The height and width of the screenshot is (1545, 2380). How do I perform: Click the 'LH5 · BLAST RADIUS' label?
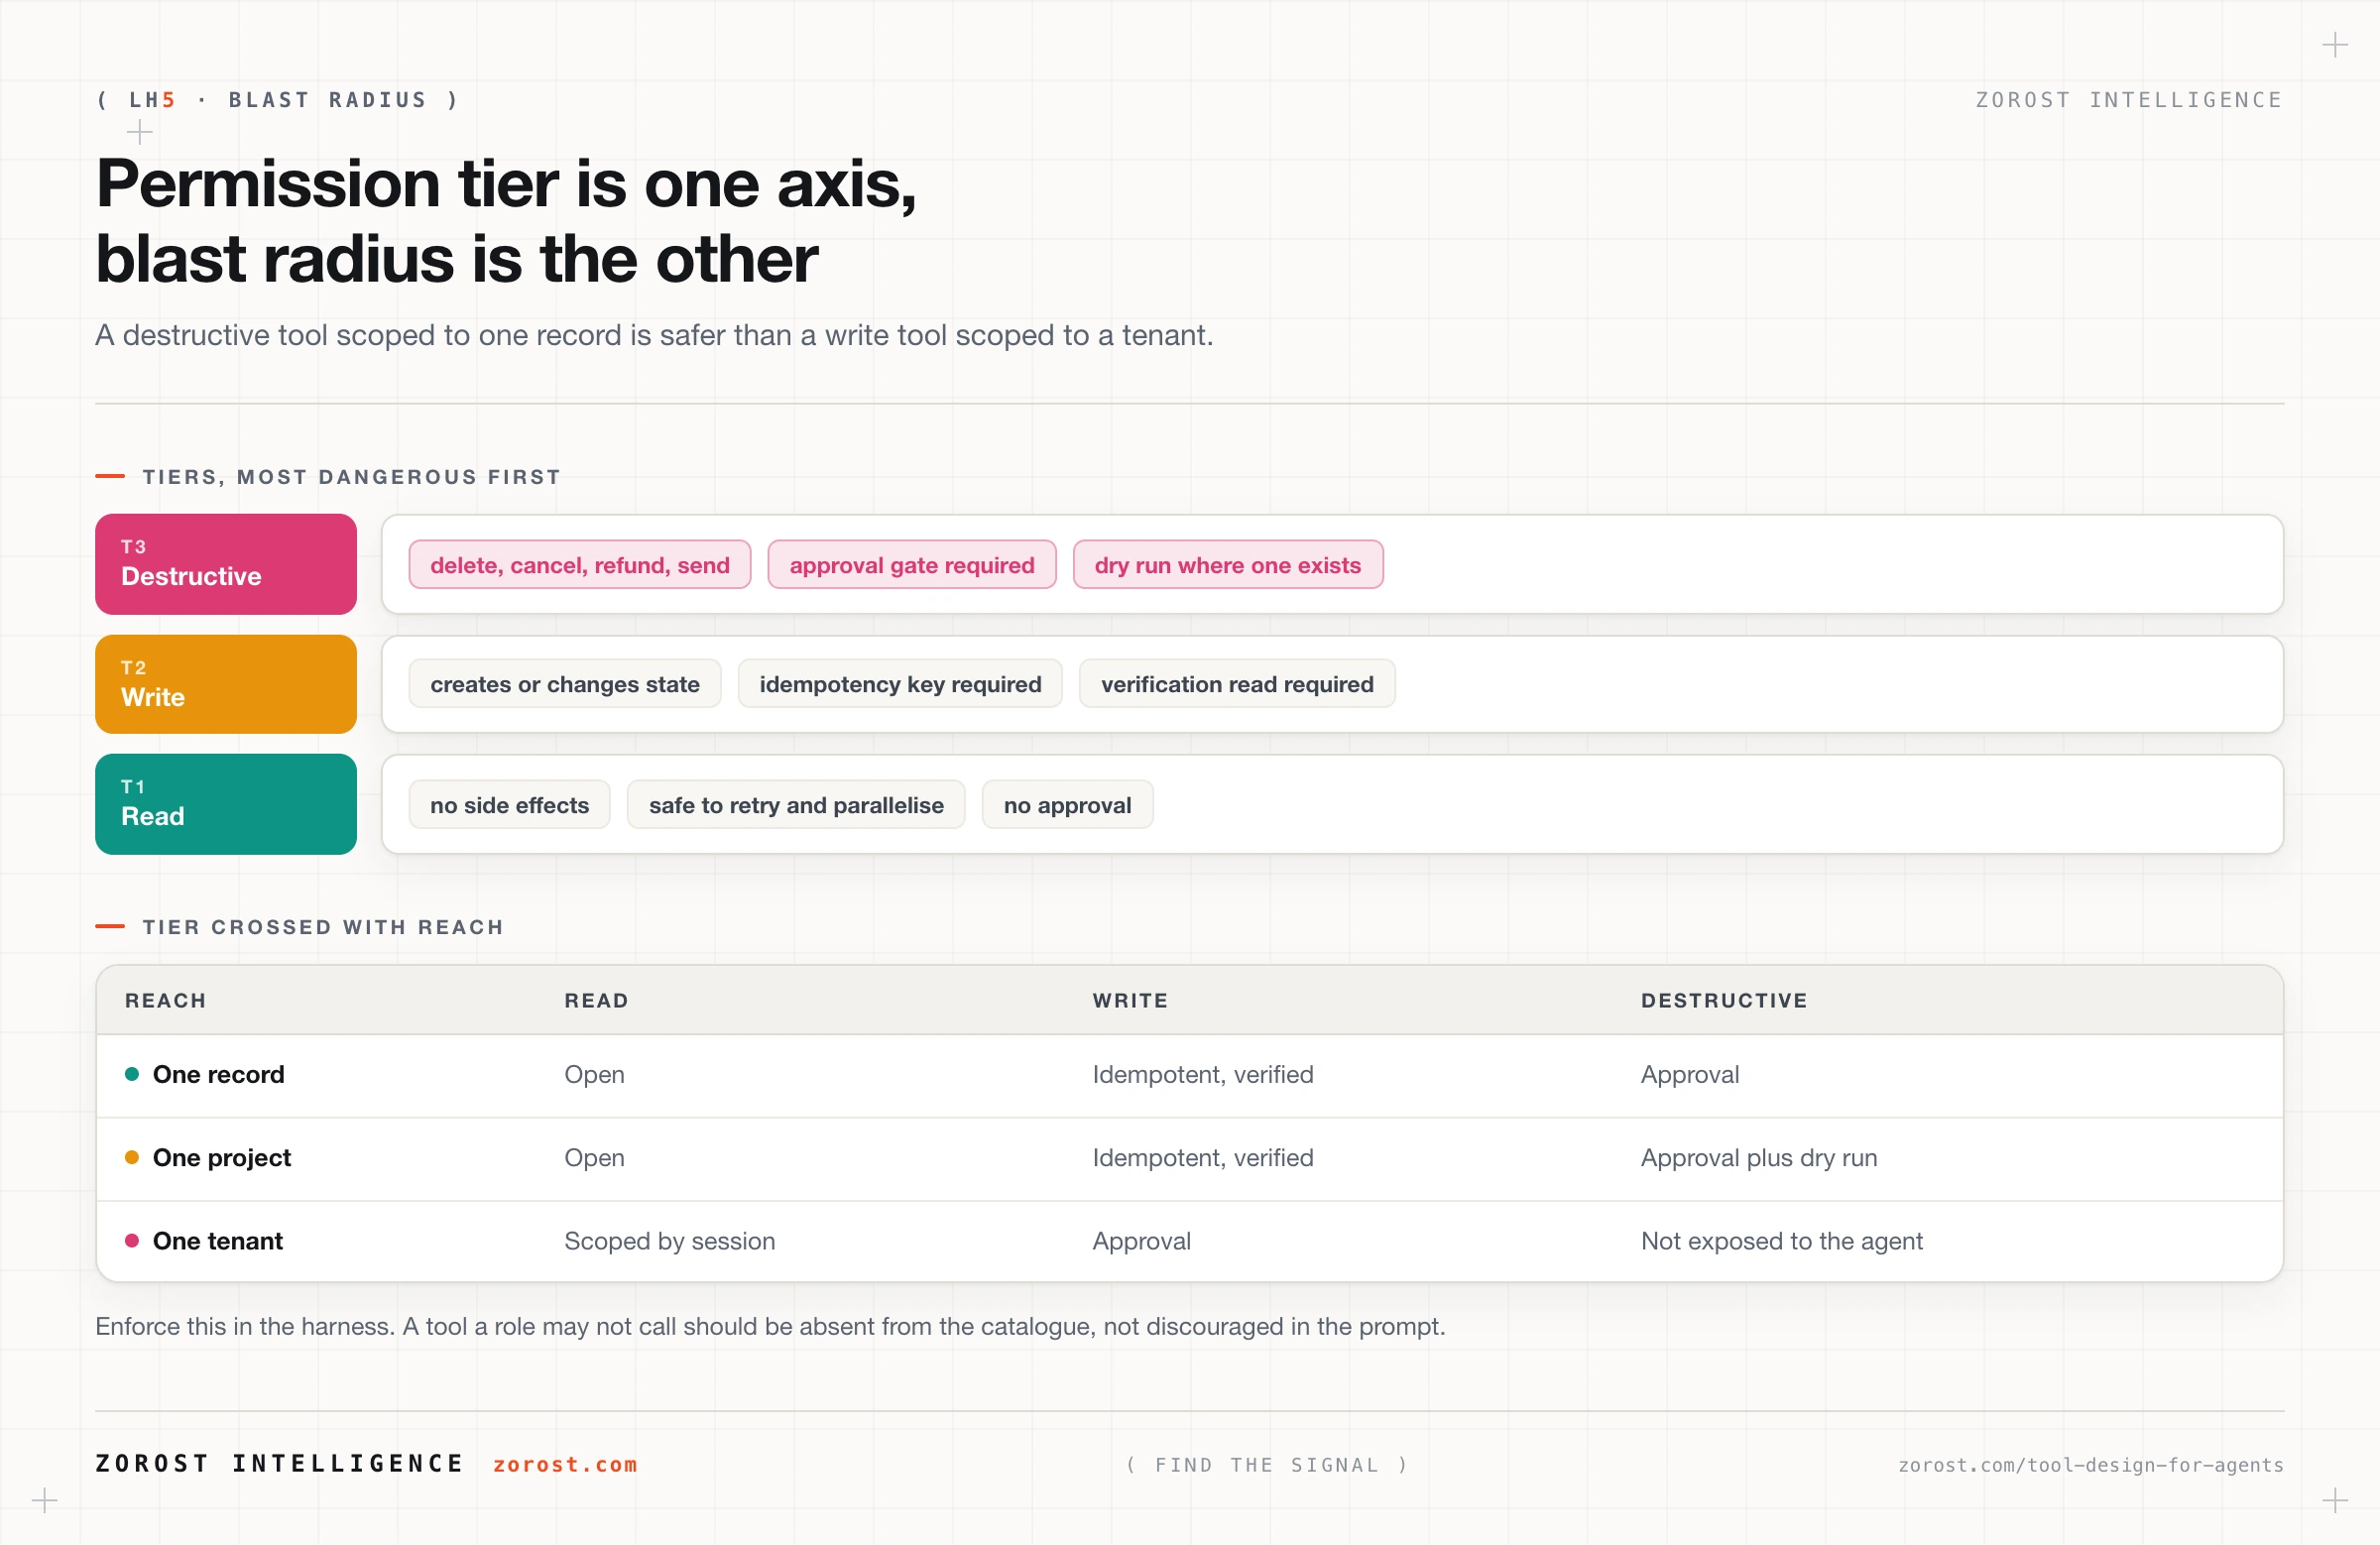[x=278, y=100]
